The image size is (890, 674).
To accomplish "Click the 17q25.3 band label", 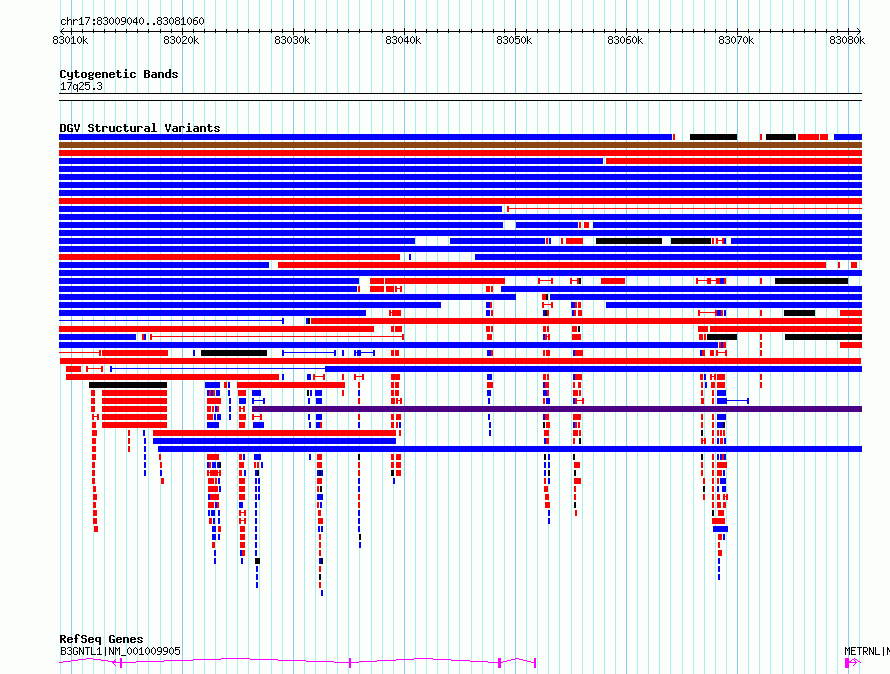I will pyautogui.click(x=81, y=86).
